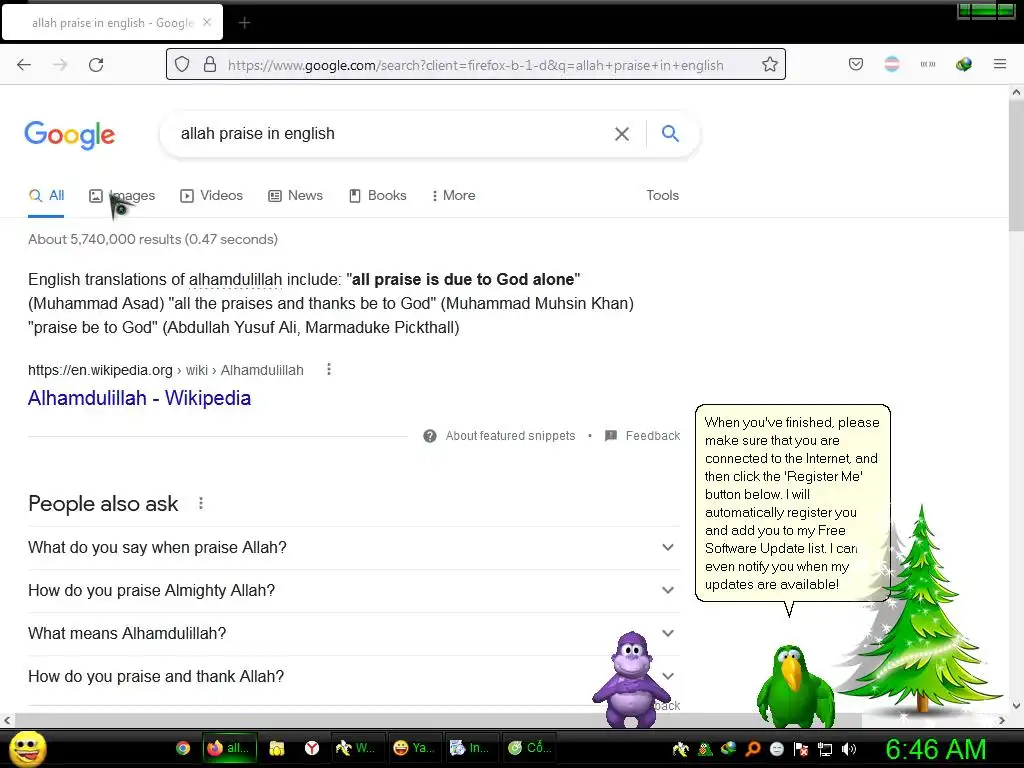
Task: Switch to the 'In...' taskbar window
Action: (x=471, y=748)
